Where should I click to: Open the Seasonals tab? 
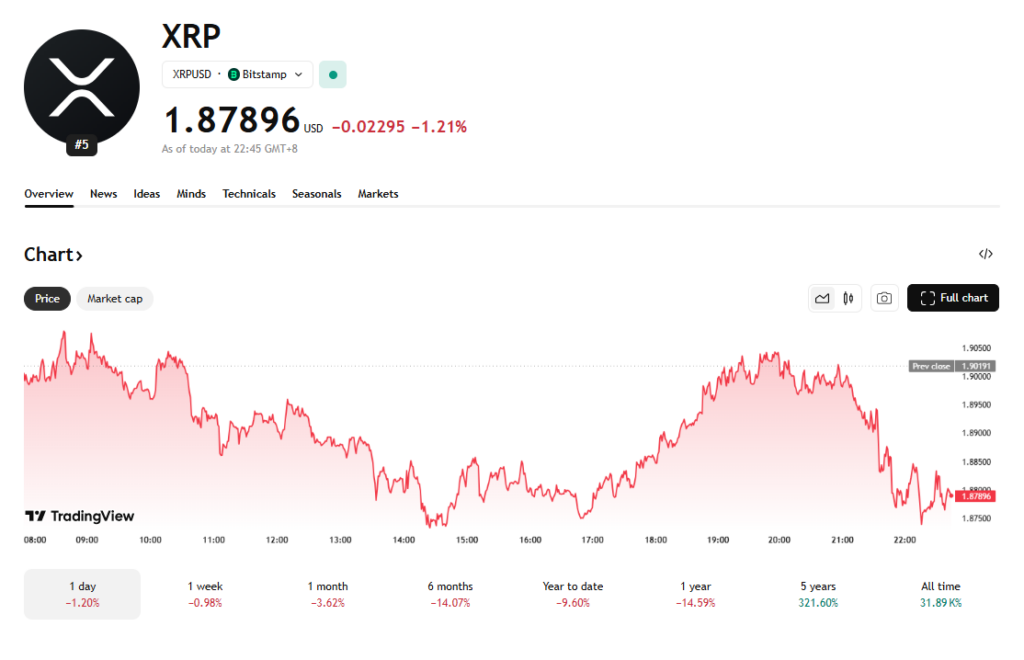pyautogui.click(x=316, y=194)
